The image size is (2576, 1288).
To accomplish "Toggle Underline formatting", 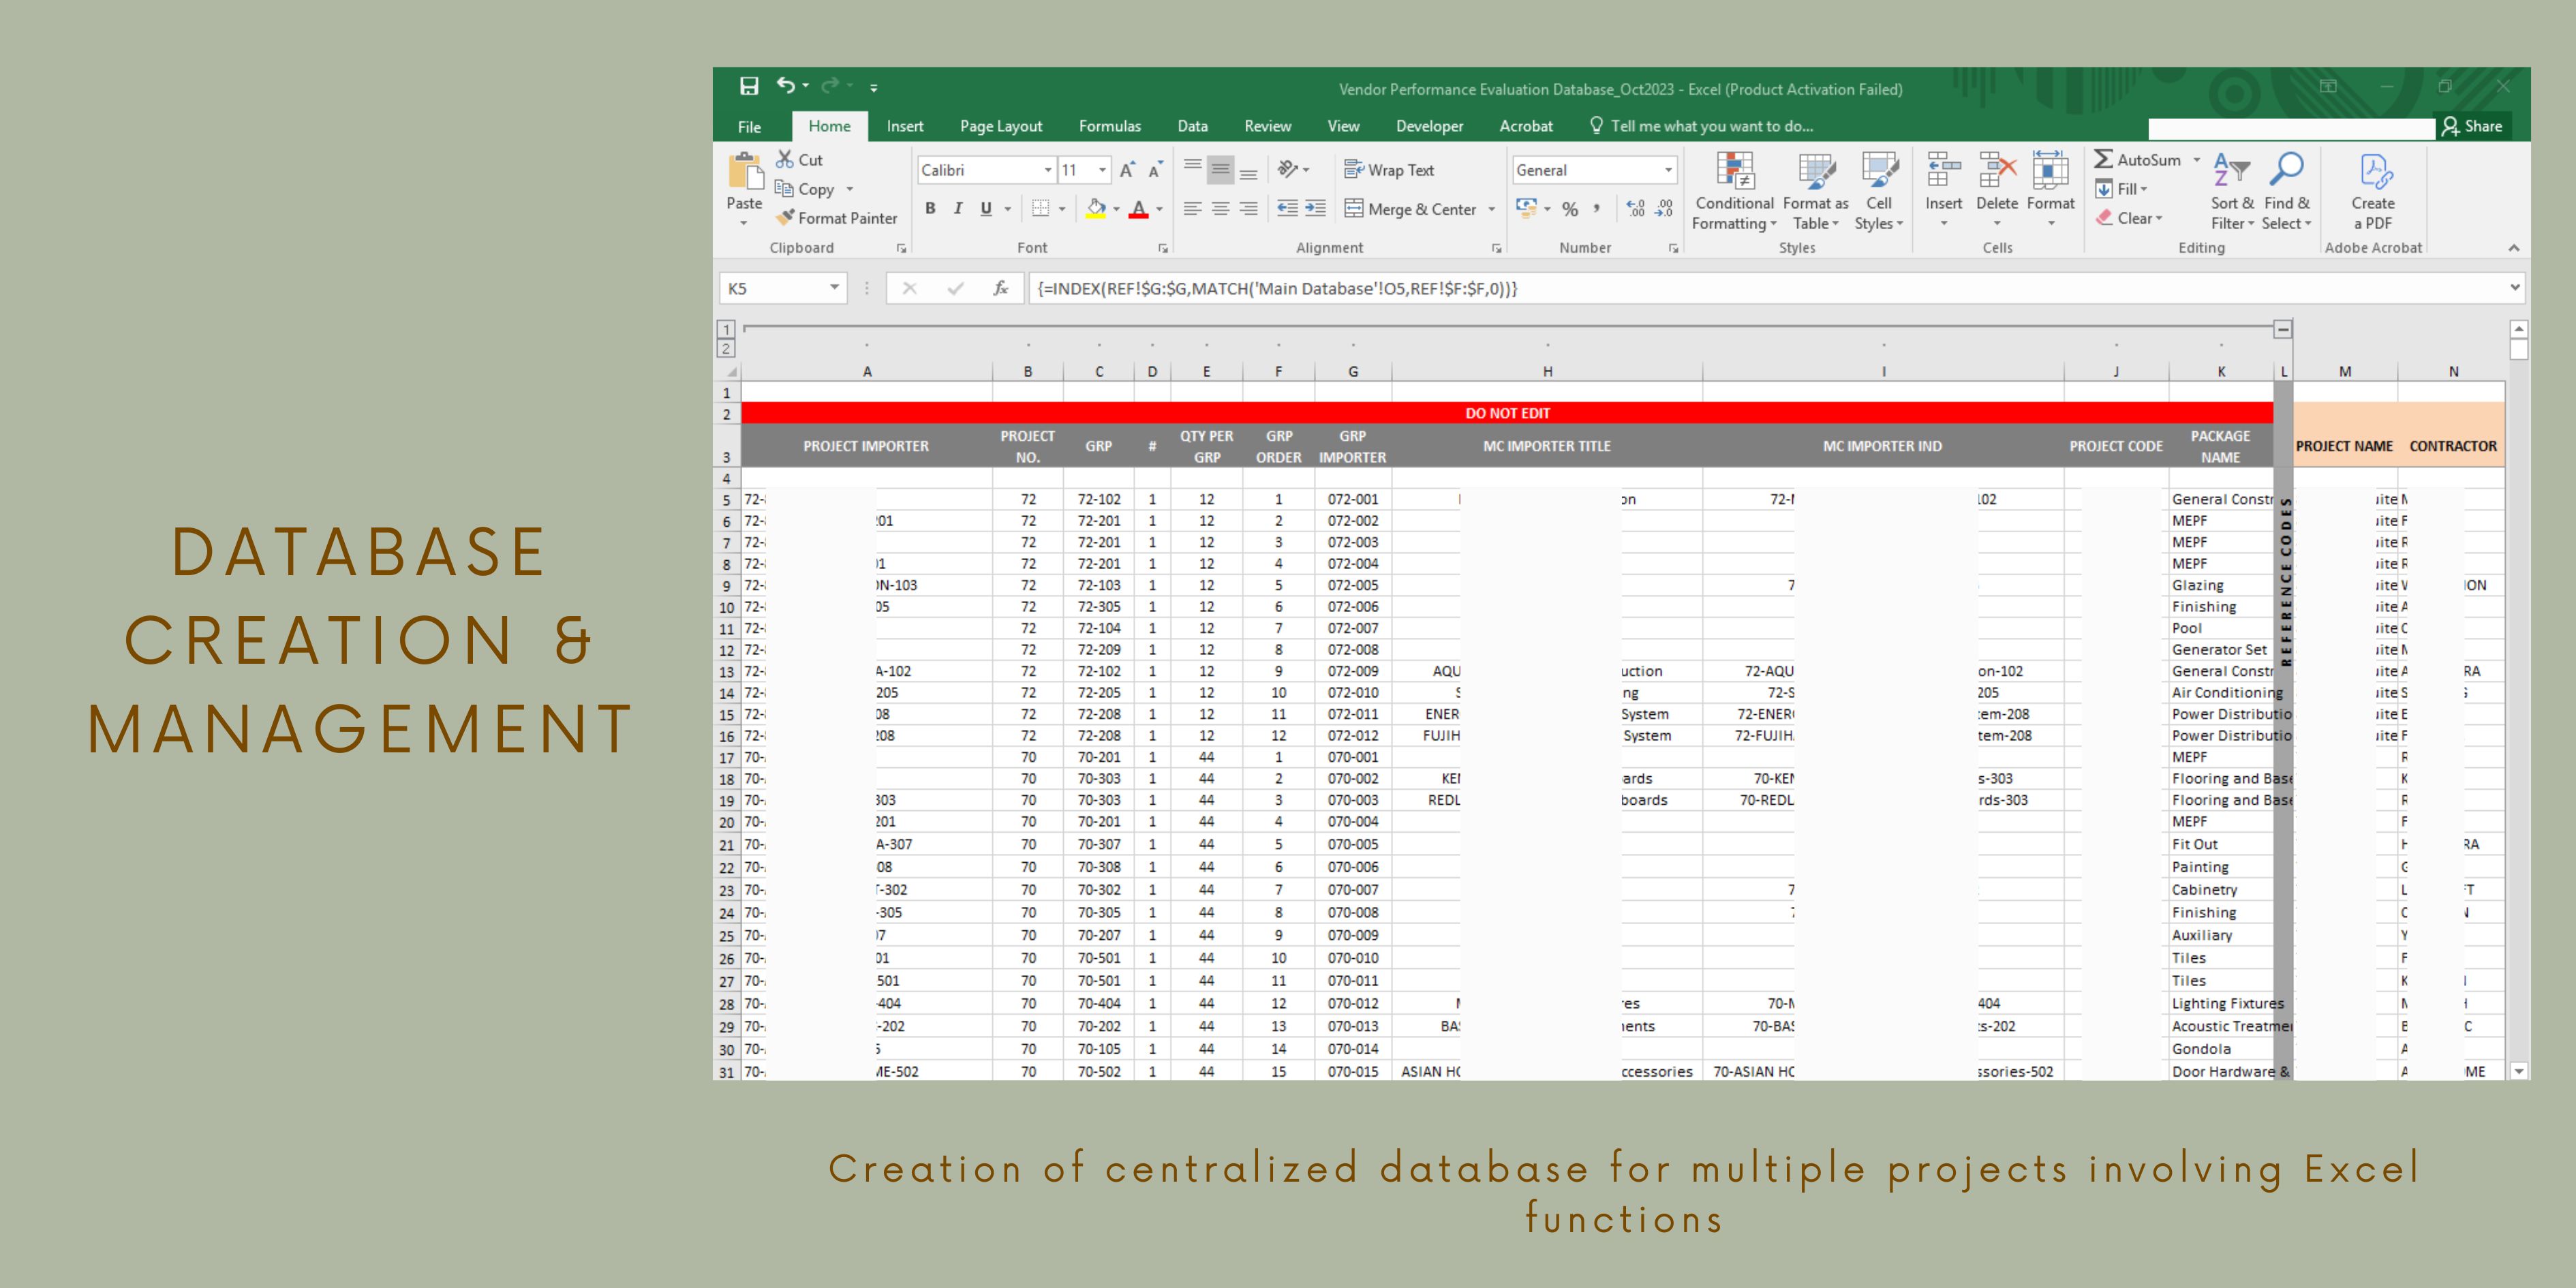I will [986, 208].
